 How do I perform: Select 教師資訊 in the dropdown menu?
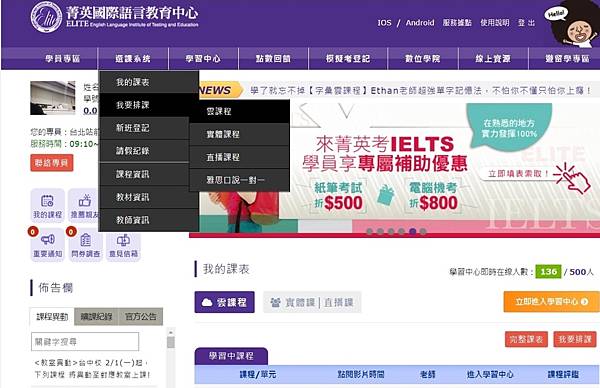(x=149, y=220)
